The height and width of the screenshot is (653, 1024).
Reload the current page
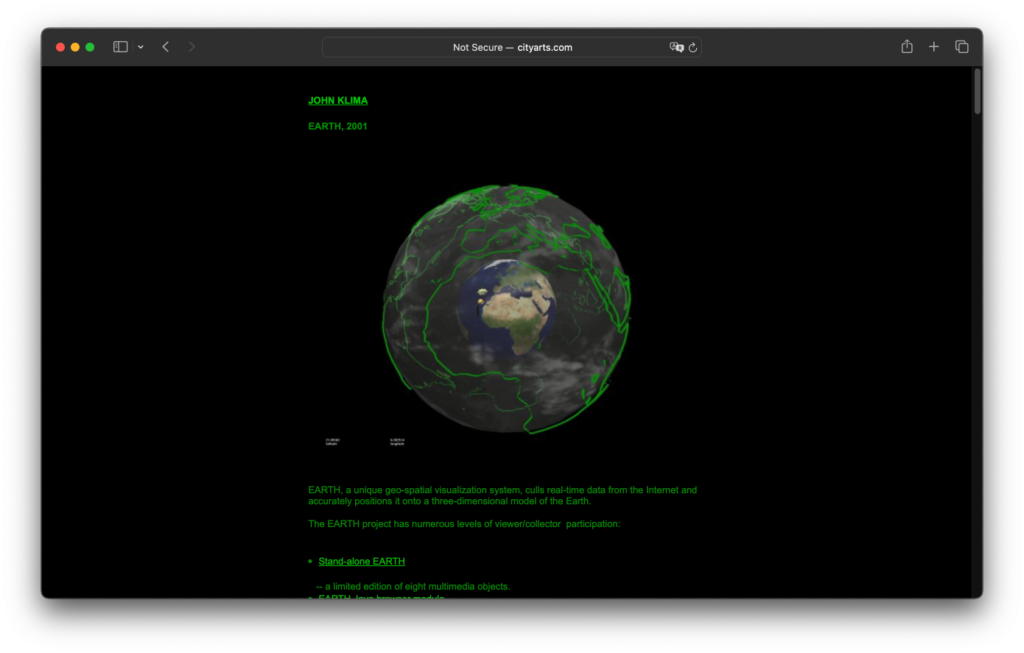coord(693,47)
